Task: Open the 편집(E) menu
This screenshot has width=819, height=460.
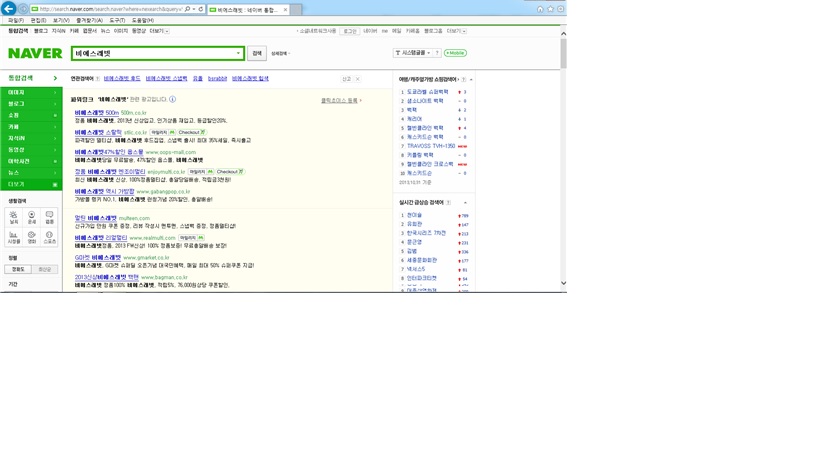Action: coord(38,20)
